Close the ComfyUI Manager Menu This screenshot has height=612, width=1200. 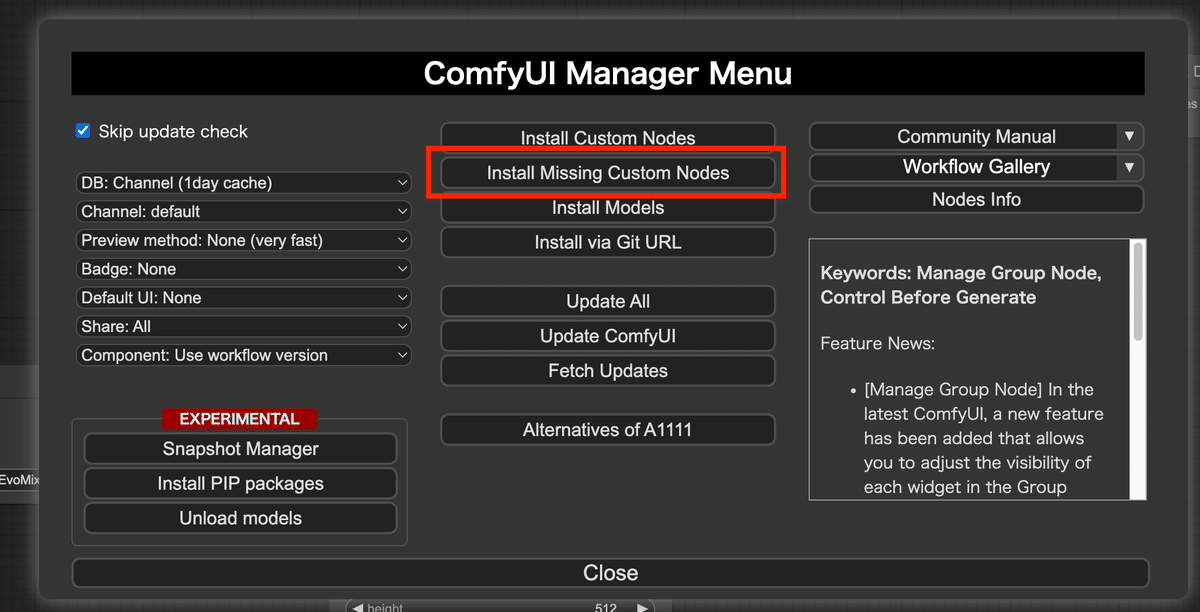click(x=610, y=573)
